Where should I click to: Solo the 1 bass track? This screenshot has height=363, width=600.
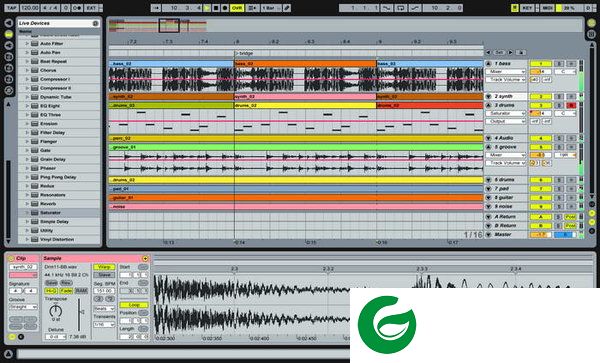(559, 63)
